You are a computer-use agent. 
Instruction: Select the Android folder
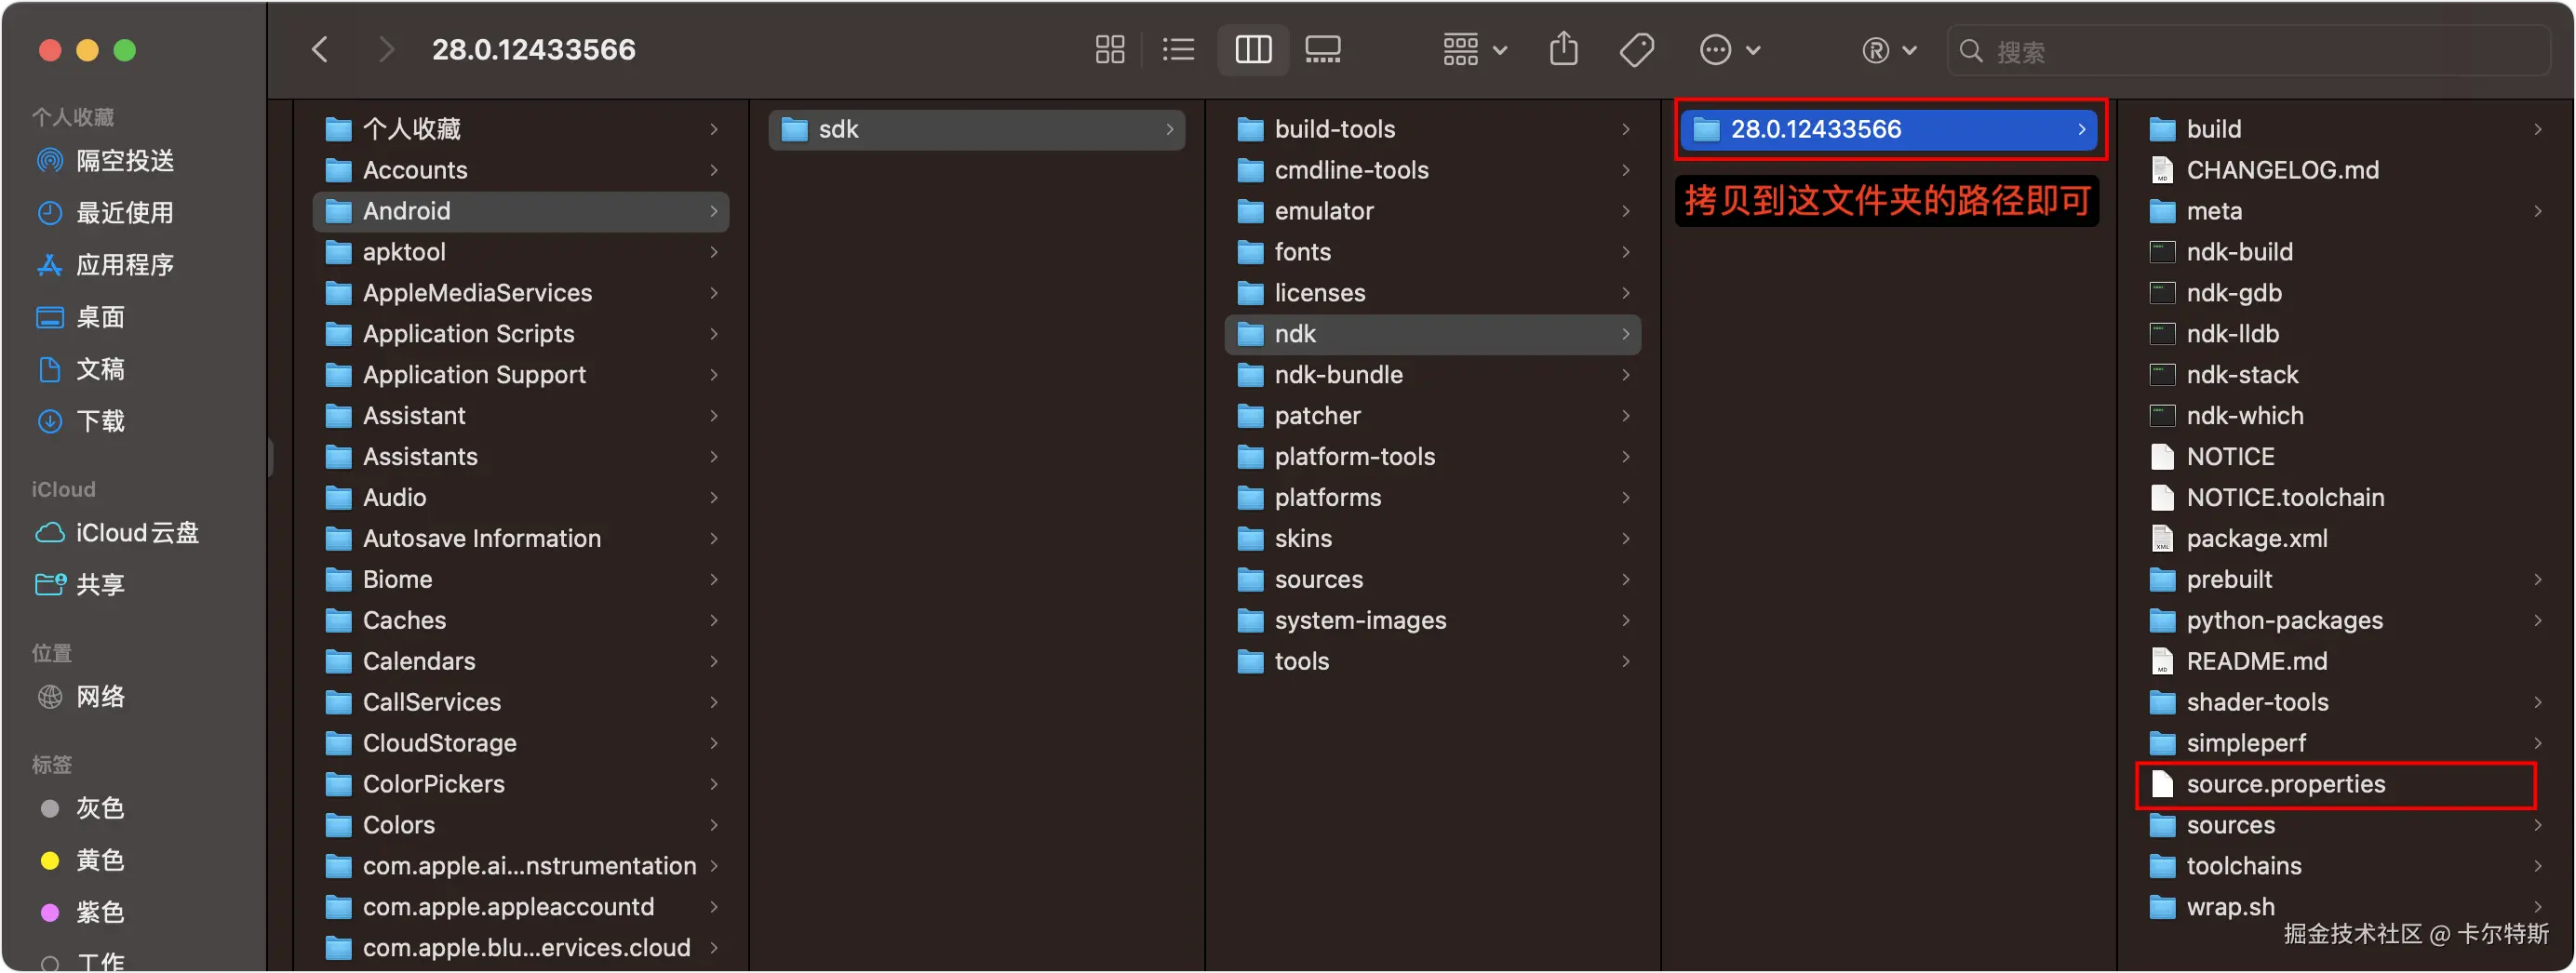(521, 211)
